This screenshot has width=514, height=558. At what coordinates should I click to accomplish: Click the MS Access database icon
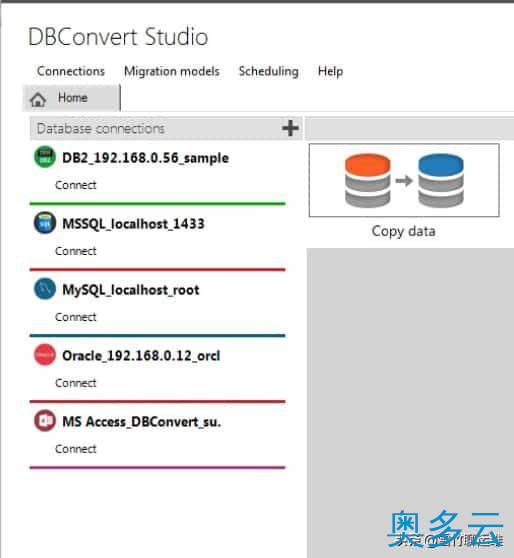pos(45,421)
